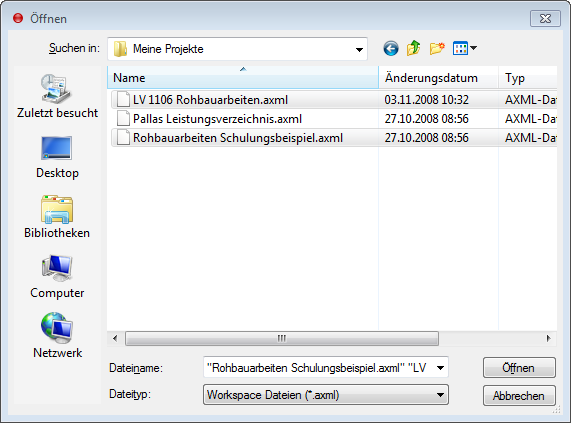Sort files by Typ column header

click(x=528, y=78)
